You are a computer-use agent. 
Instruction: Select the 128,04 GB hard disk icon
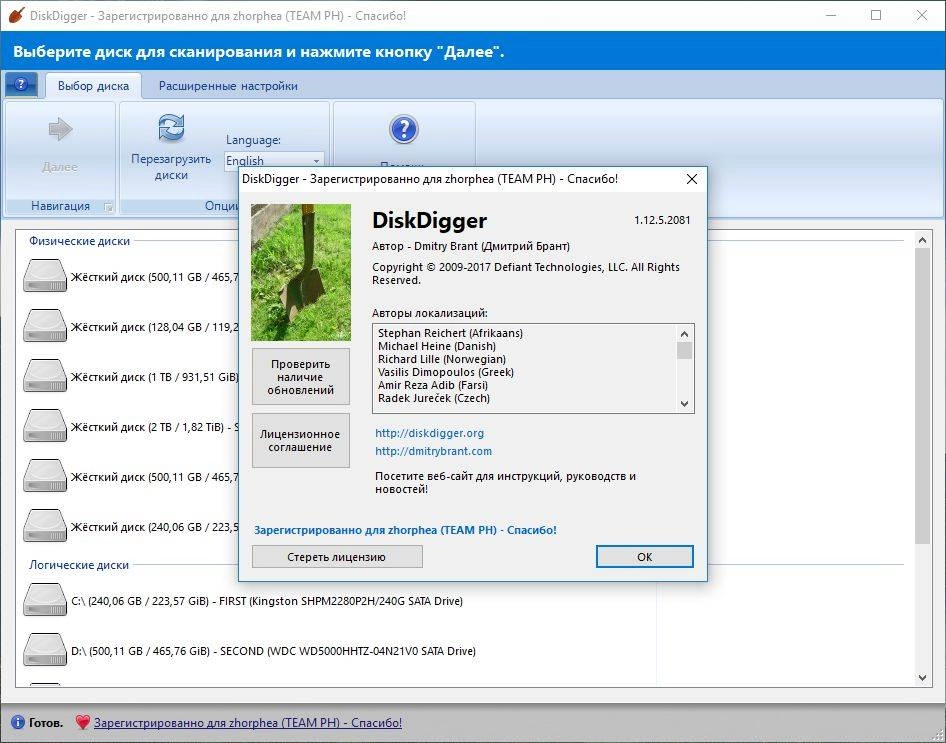45,326
